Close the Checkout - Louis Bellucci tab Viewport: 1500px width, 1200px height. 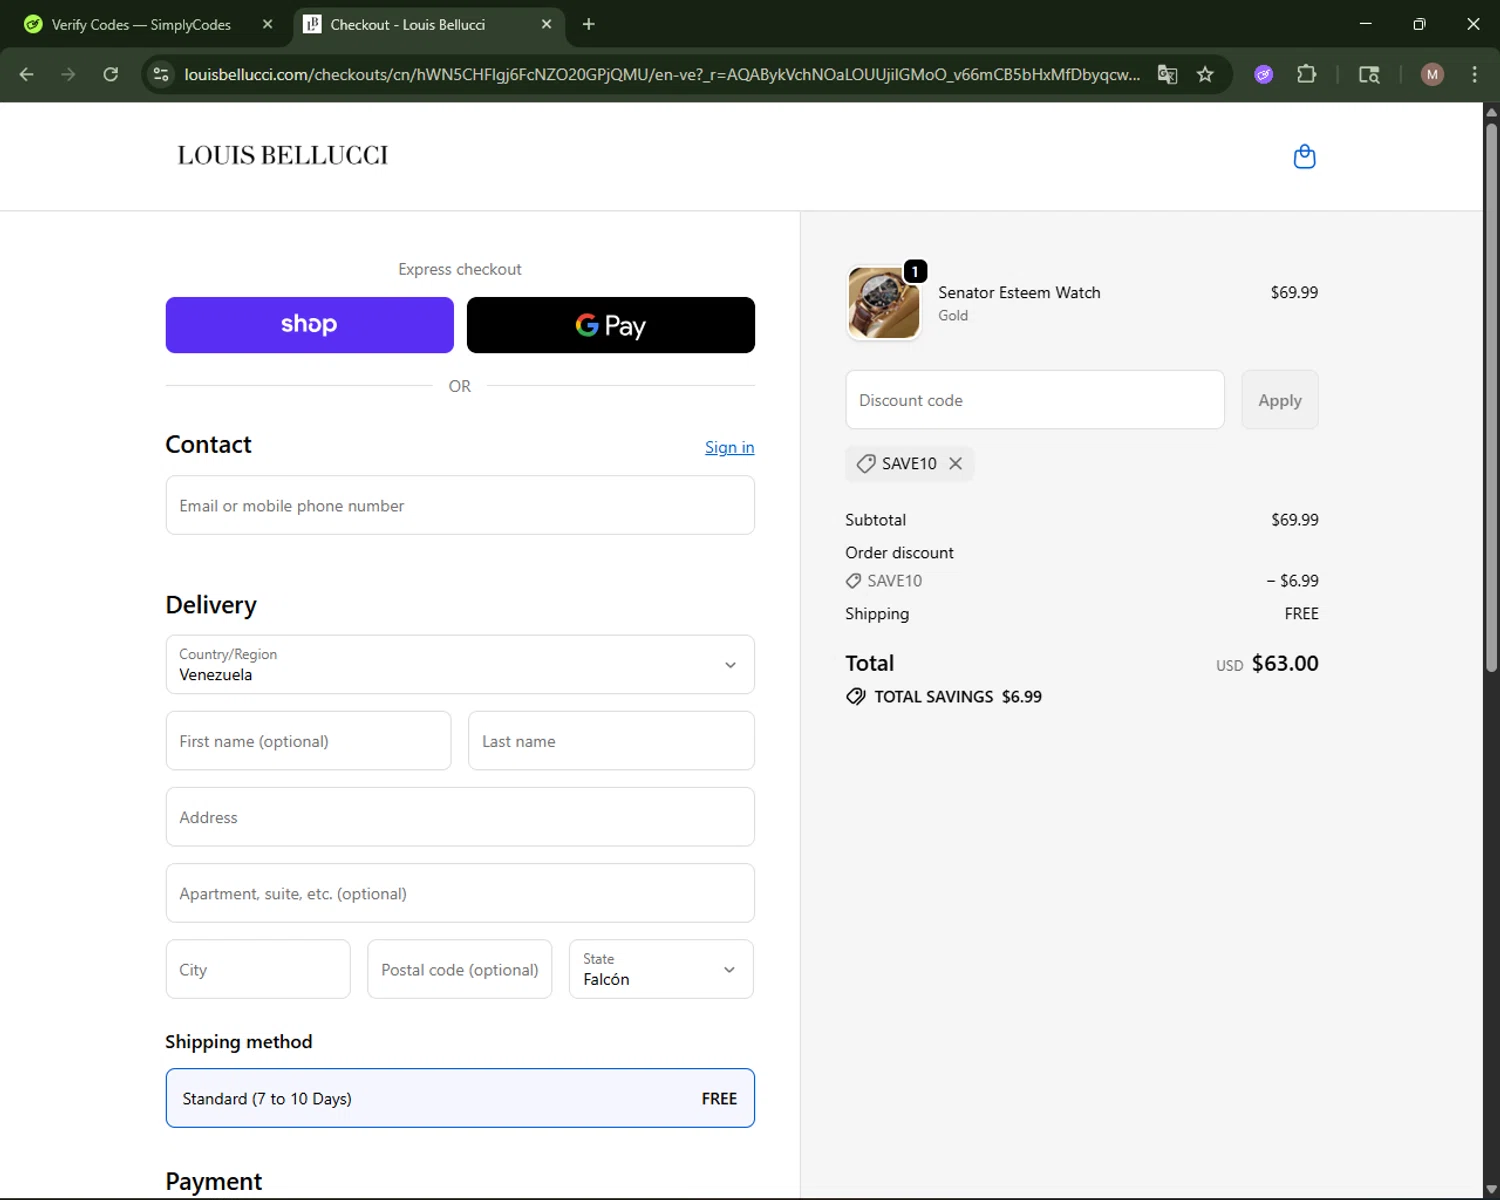pyautogui.click(x=546, y=24)
